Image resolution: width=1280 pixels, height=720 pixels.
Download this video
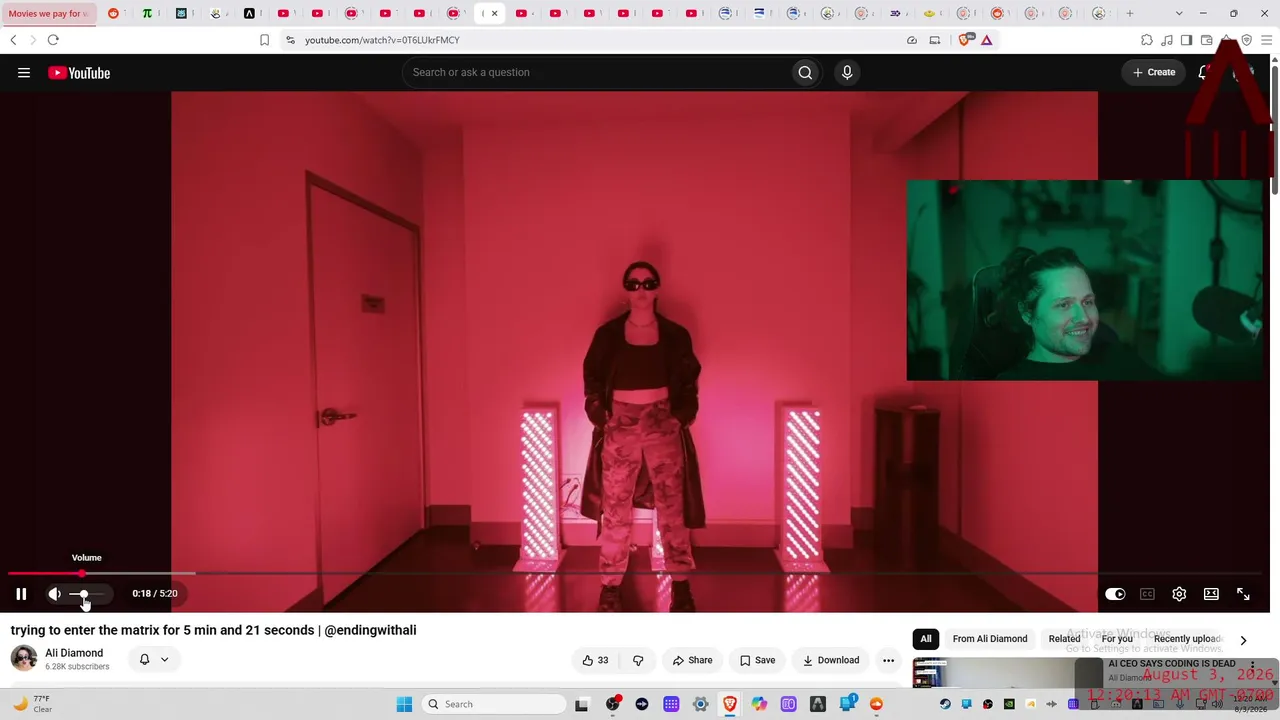831,660
